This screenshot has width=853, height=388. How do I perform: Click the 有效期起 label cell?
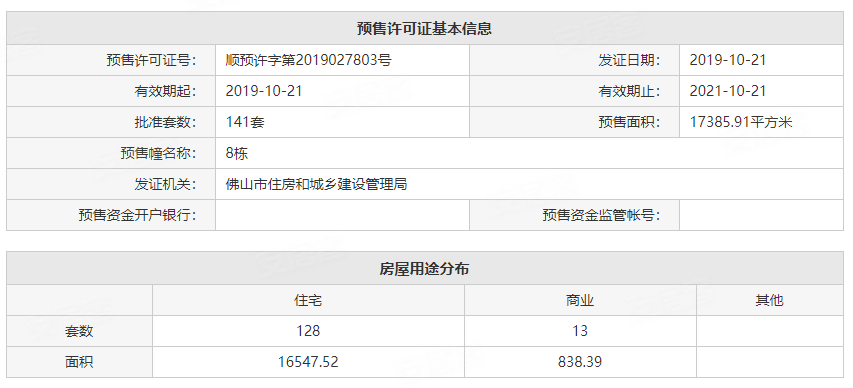coord(111,91)
